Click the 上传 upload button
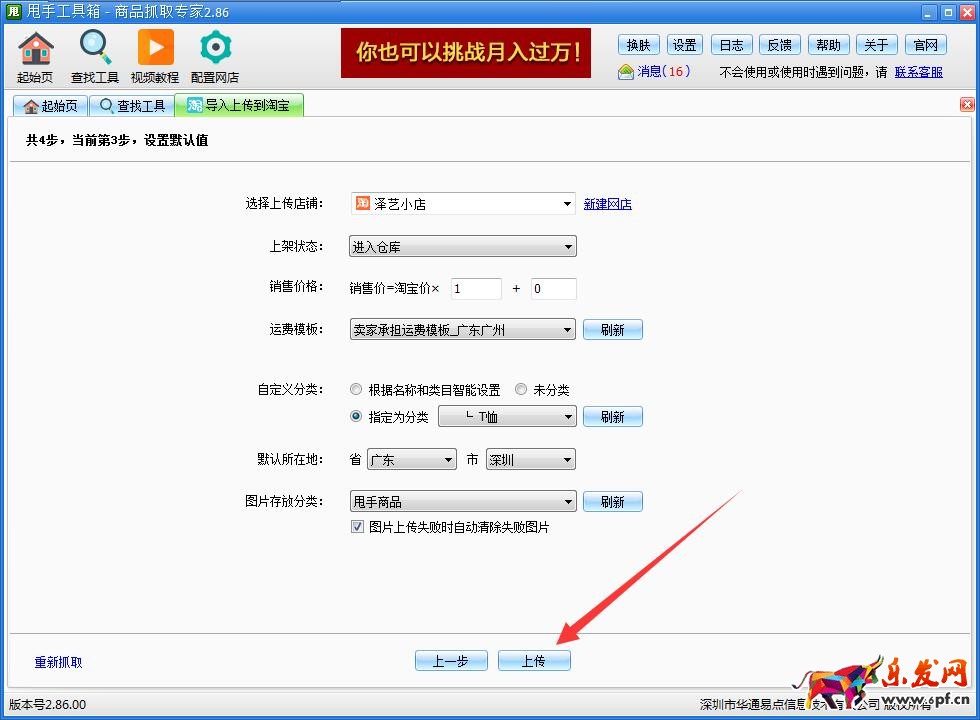The width and height of the screenshot is (980, 720). pyautogui.click(x=534, y=661)
